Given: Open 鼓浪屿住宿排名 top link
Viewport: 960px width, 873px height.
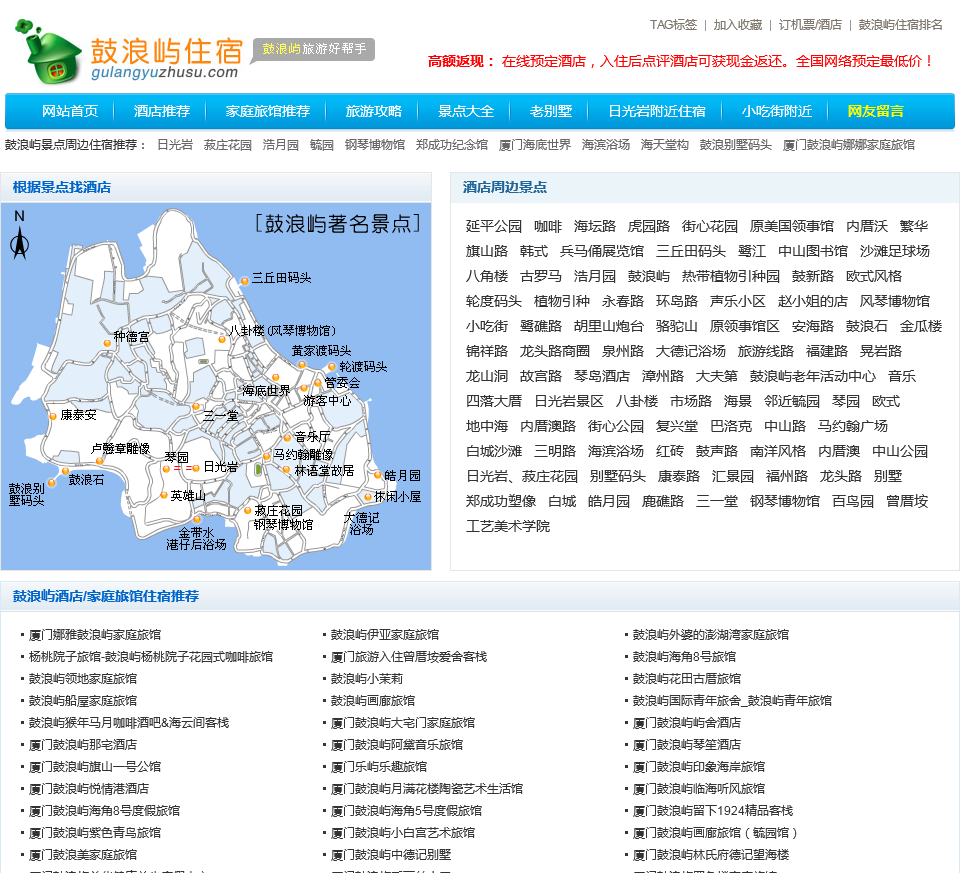Looking at the screenshot, I should [900, 24].
